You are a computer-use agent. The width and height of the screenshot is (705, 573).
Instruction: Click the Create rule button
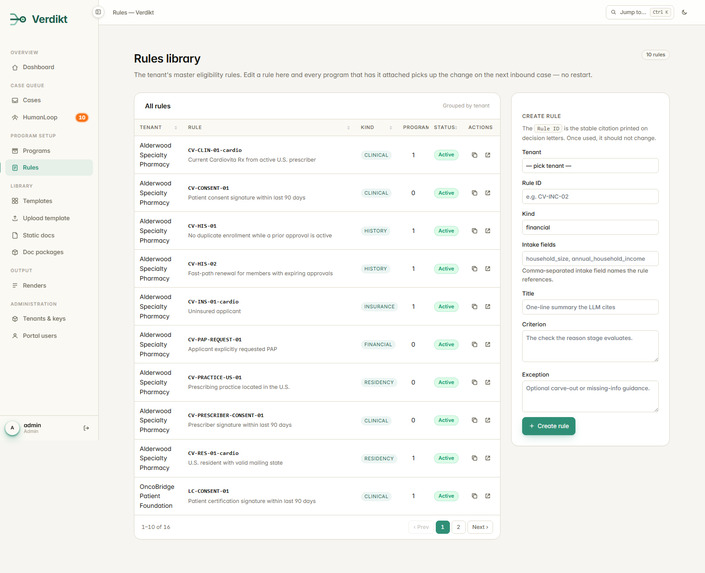click(549, 426)
